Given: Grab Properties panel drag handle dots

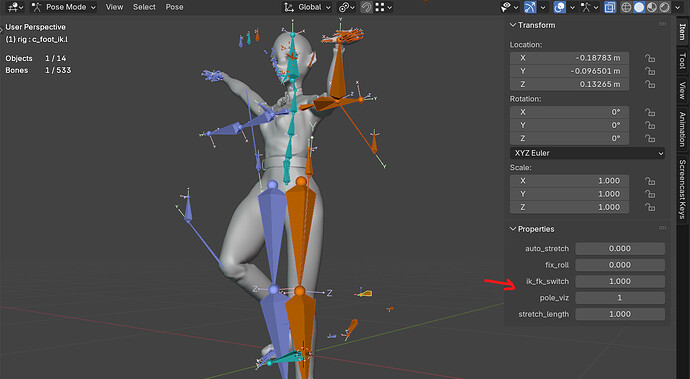Looking at the screenshot, I should pyautogui.click(x=662, y=228).
